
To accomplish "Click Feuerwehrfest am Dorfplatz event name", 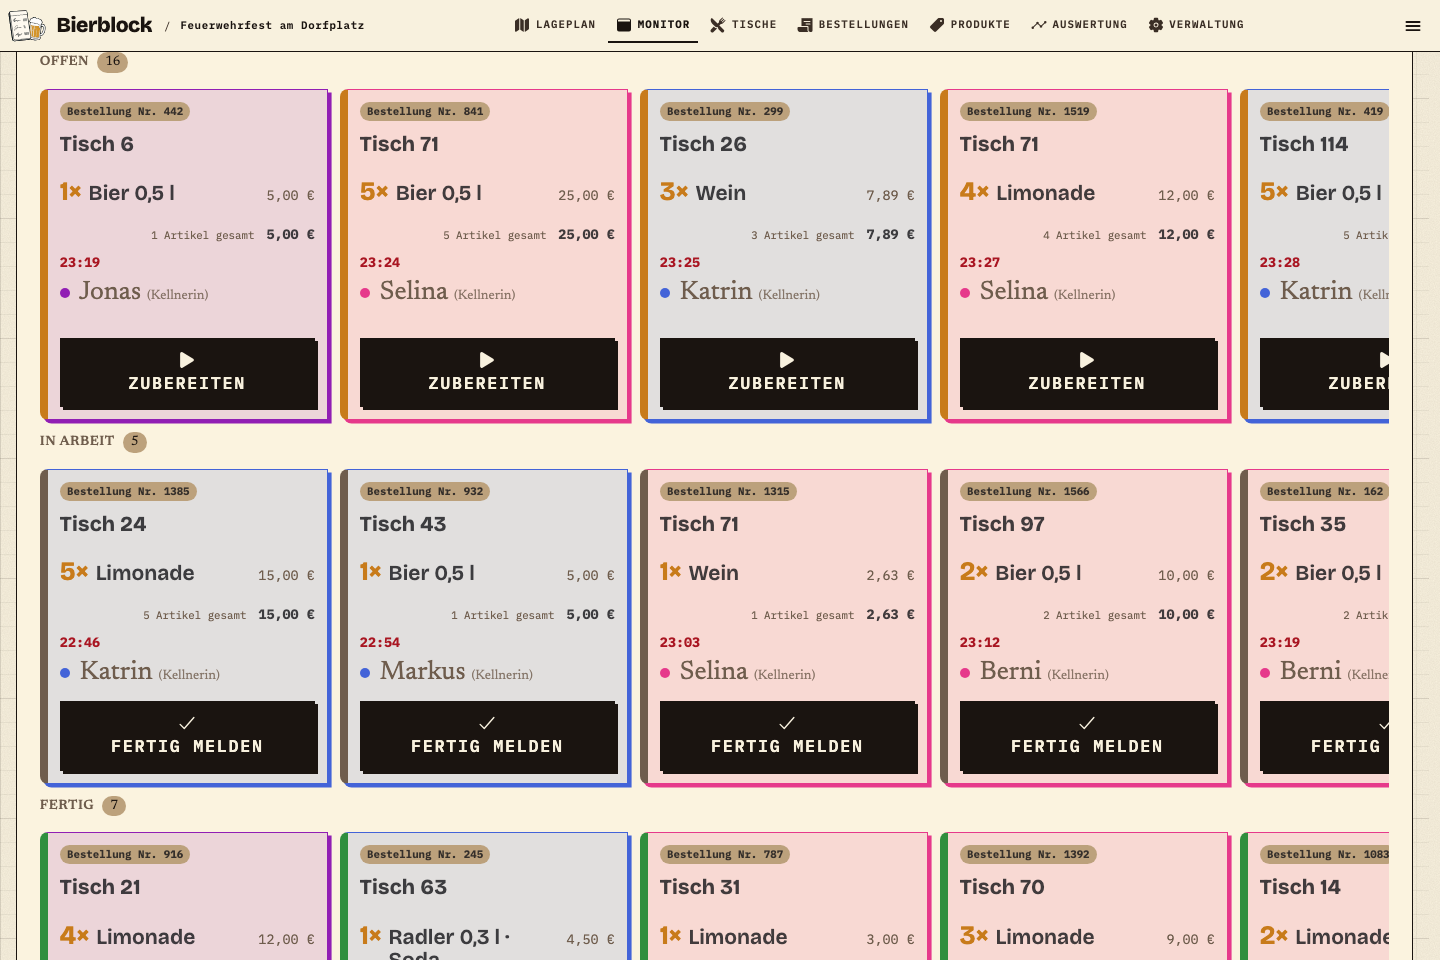I will (272, 26).
